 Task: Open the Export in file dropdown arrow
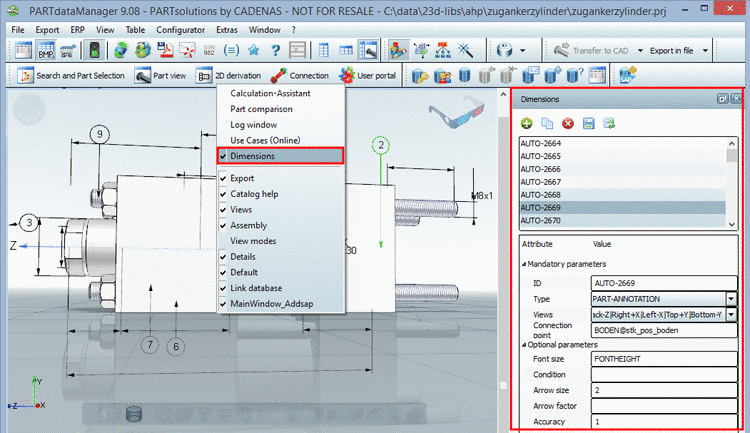705,51
